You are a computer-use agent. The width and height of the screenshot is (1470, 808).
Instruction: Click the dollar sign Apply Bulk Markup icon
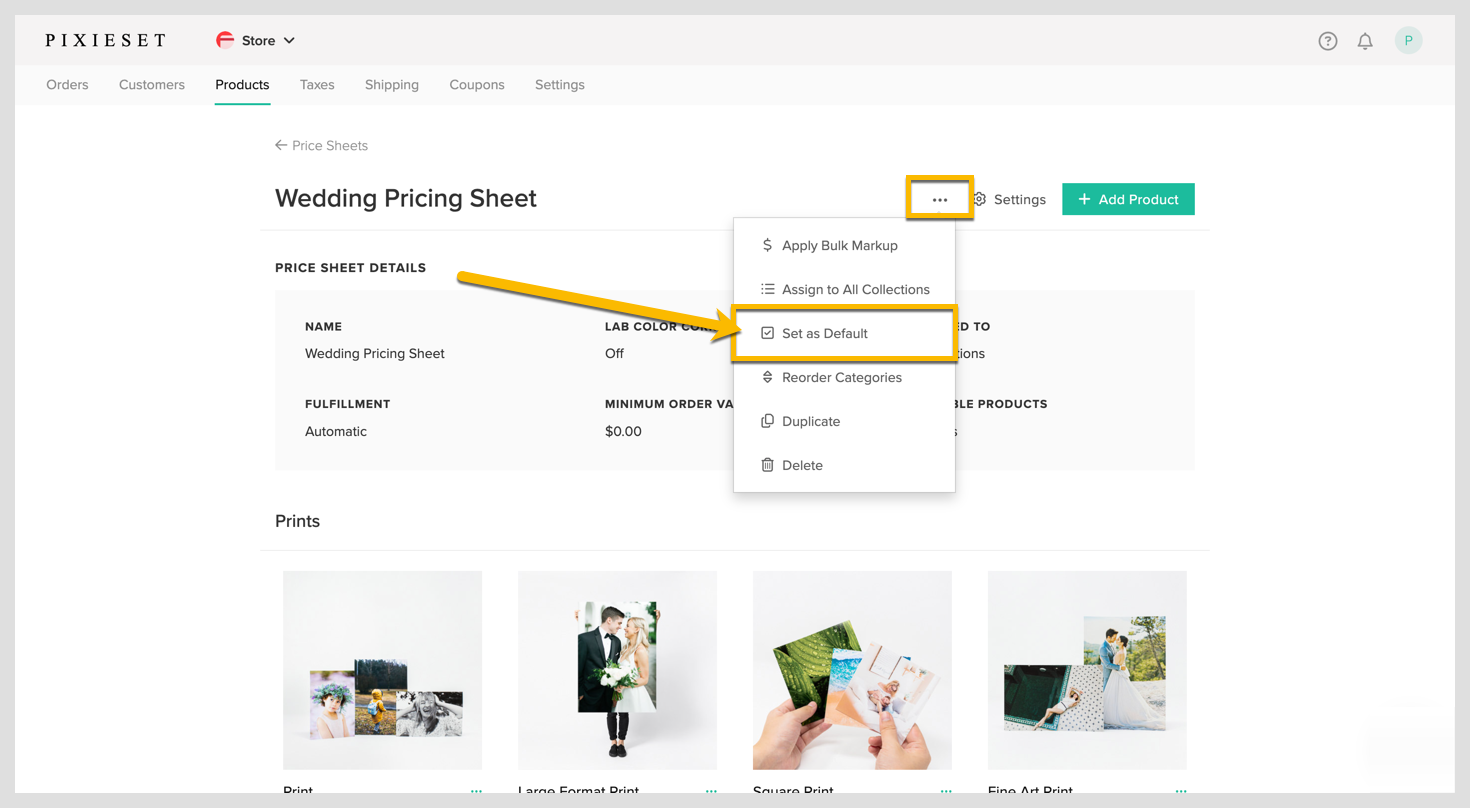[x=767, y=245]
